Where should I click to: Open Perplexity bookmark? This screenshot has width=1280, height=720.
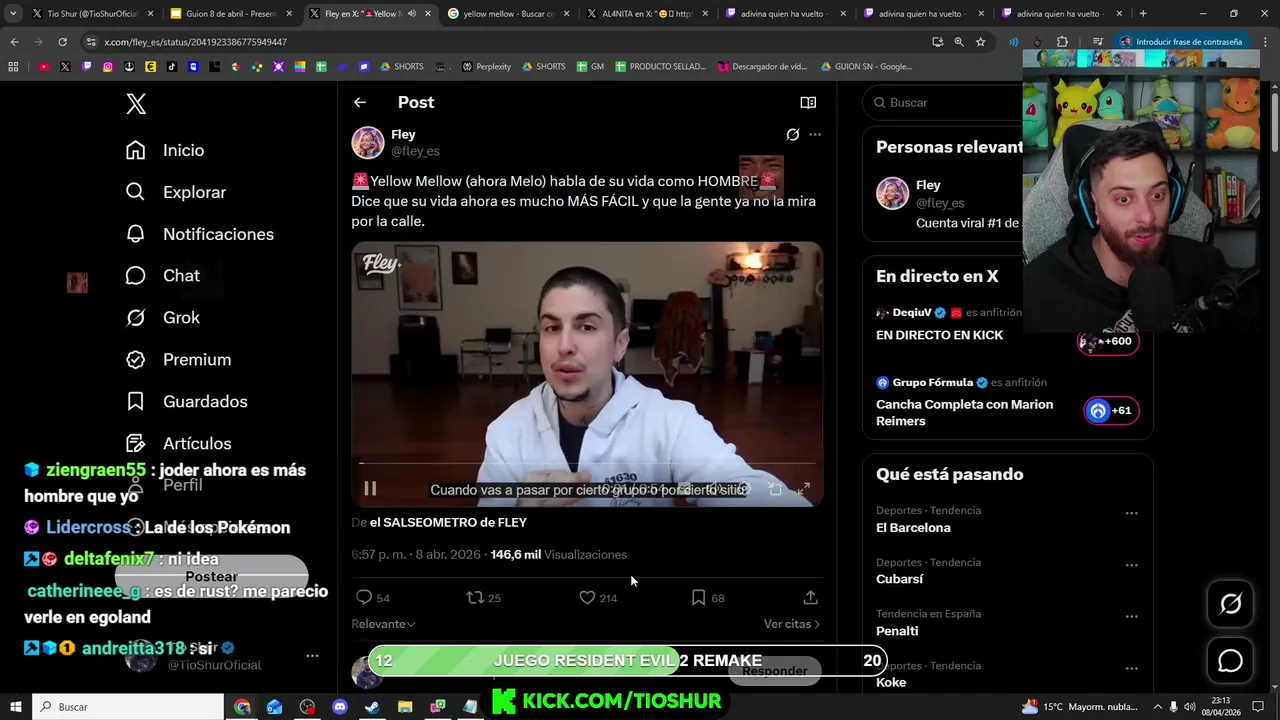pyautogui.click(x=486, y=67)
